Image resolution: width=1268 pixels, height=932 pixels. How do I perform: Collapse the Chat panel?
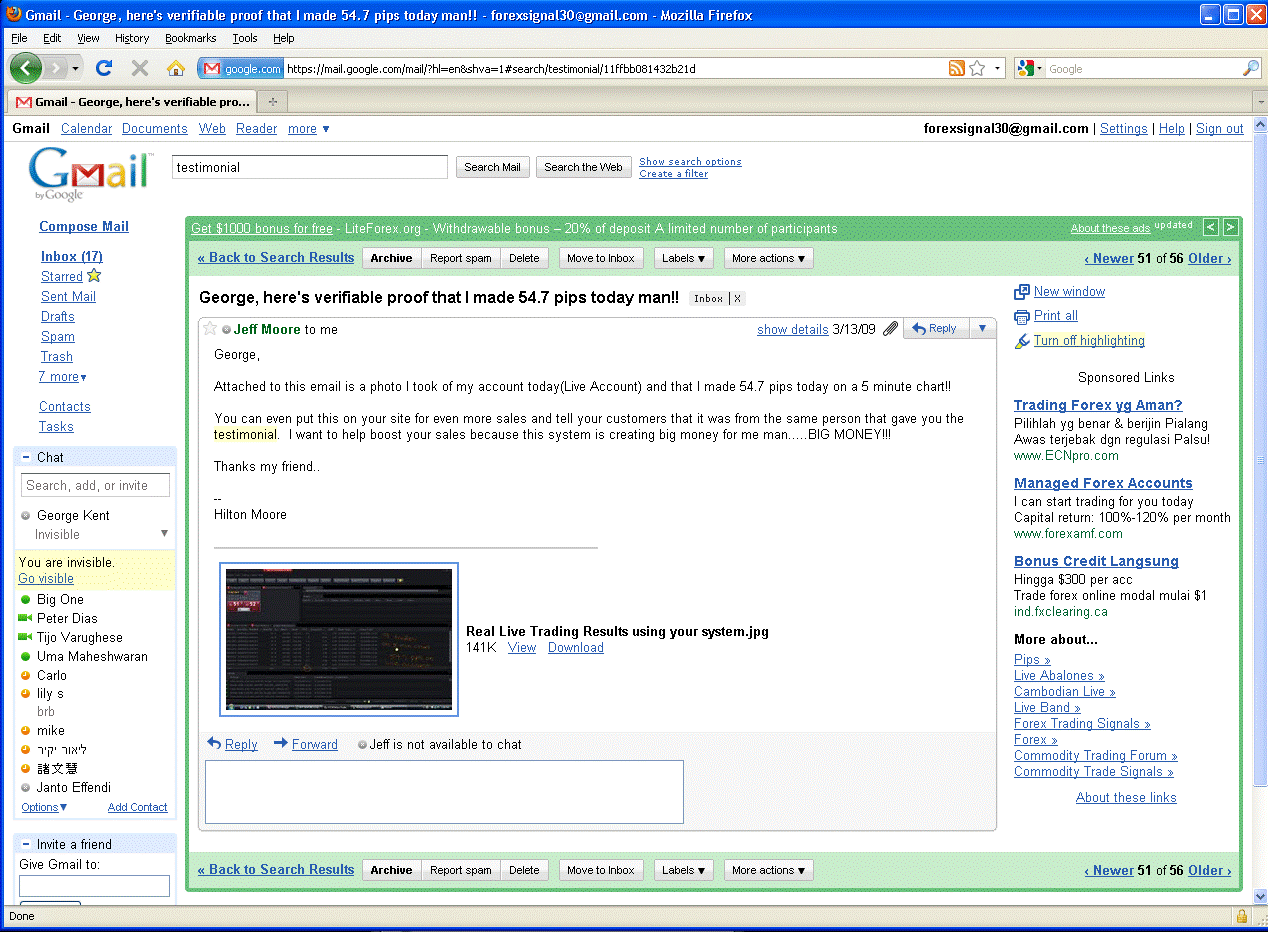tap(26, 457)
